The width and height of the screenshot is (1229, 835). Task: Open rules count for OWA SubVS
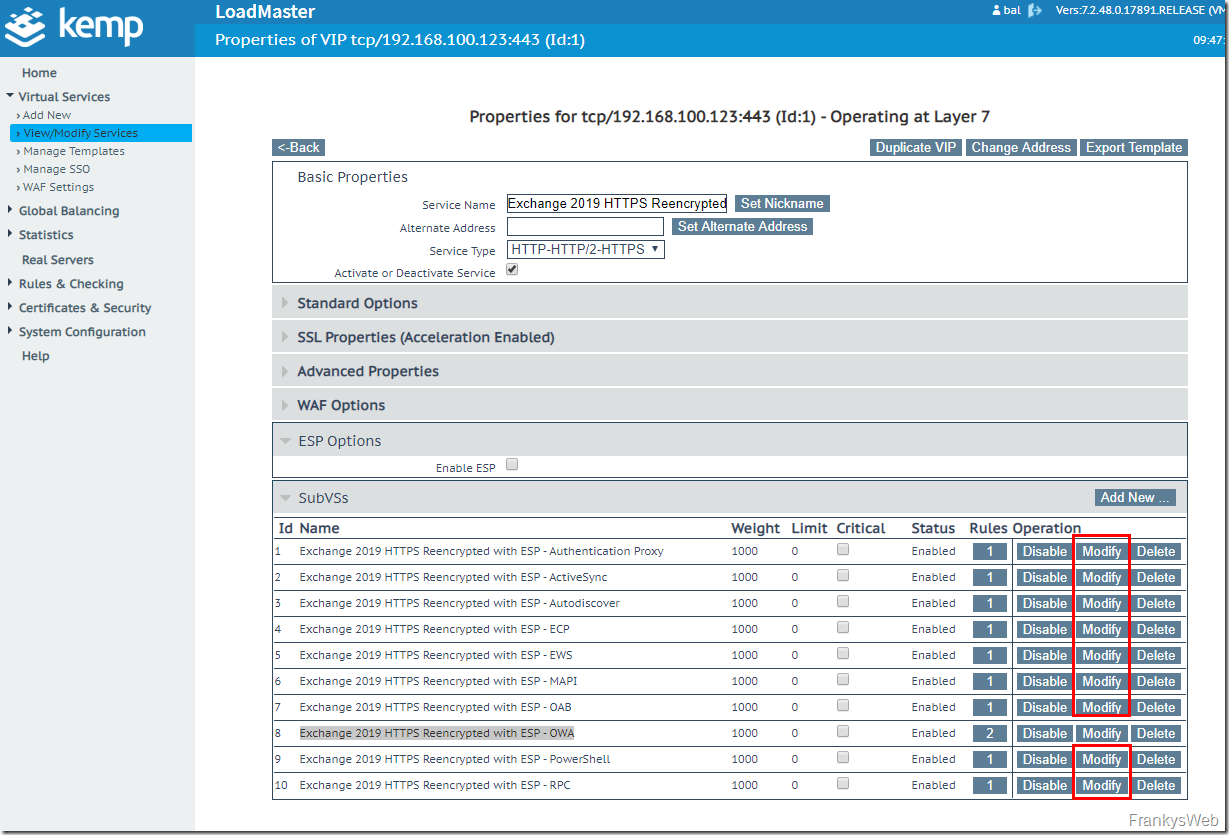tap(989, 733)
